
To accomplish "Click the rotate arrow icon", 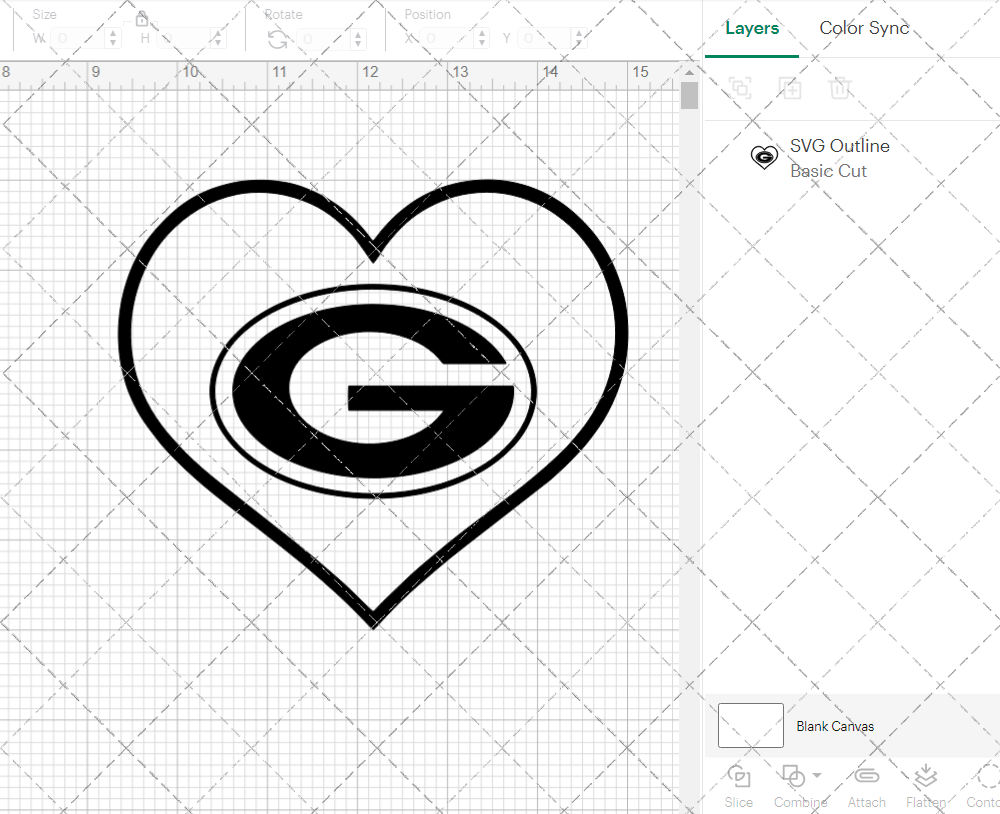I will pos(277,40).
